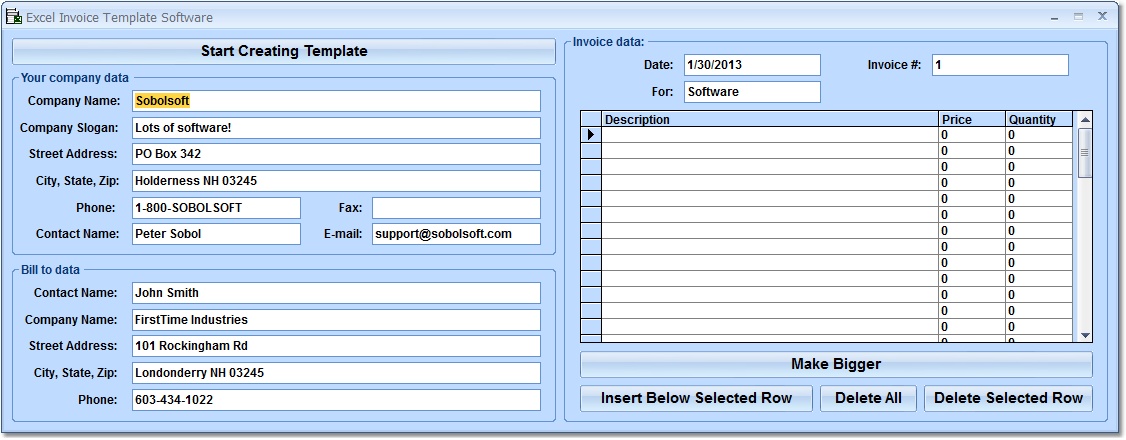The image size is (1126, 440).
Task: Click the Price column header
Action: coord(972,119)
